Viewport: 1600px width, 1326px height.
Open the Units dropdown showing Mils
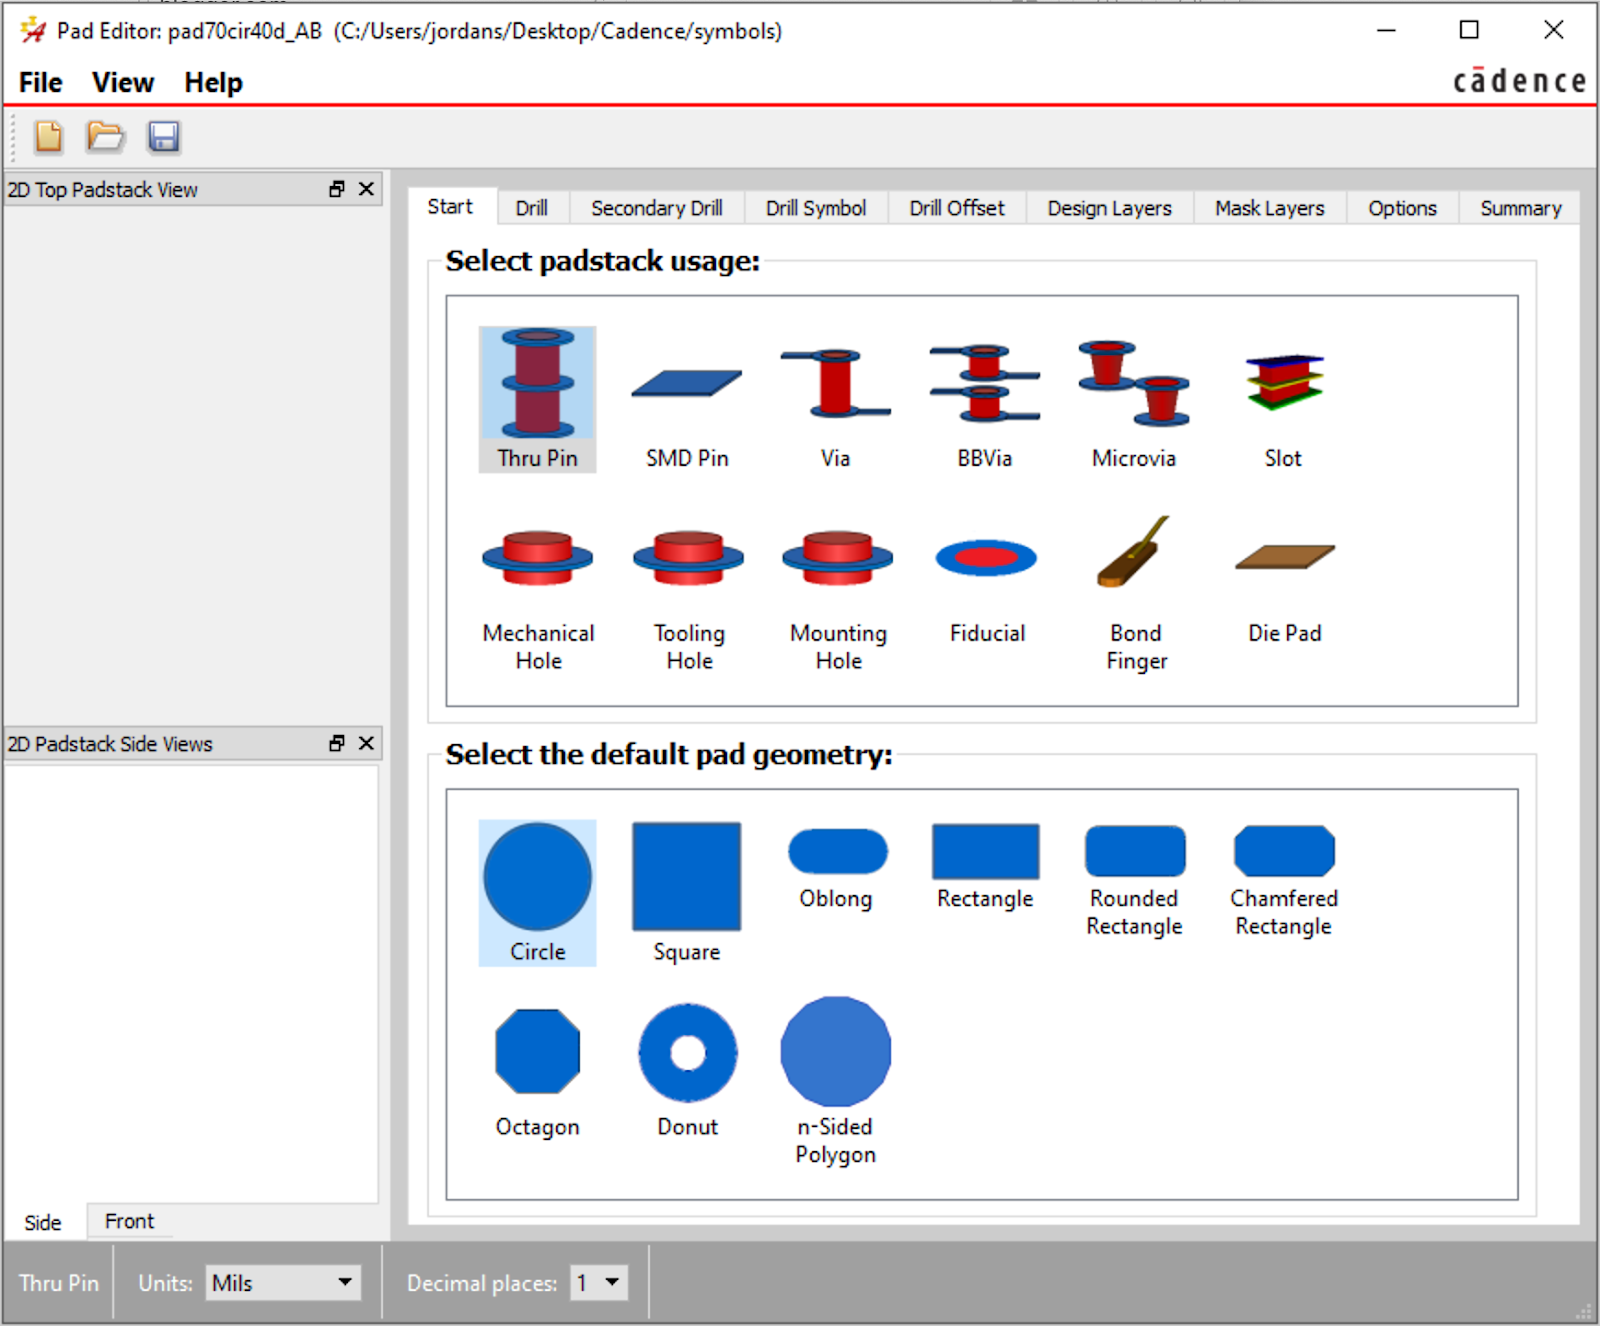[x=283, y=1283]
